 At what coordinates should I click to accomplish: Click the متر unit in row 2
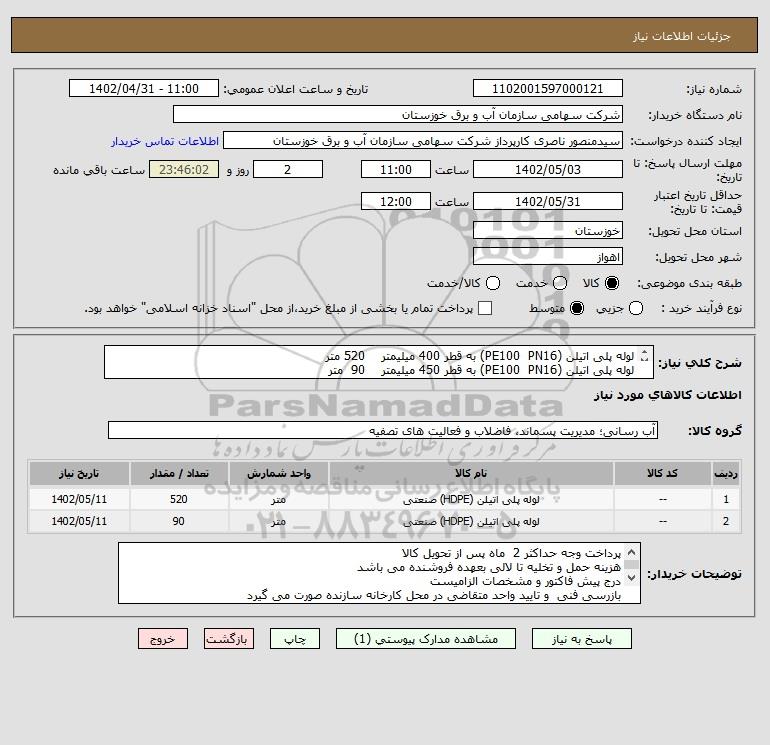pos(278,522)
